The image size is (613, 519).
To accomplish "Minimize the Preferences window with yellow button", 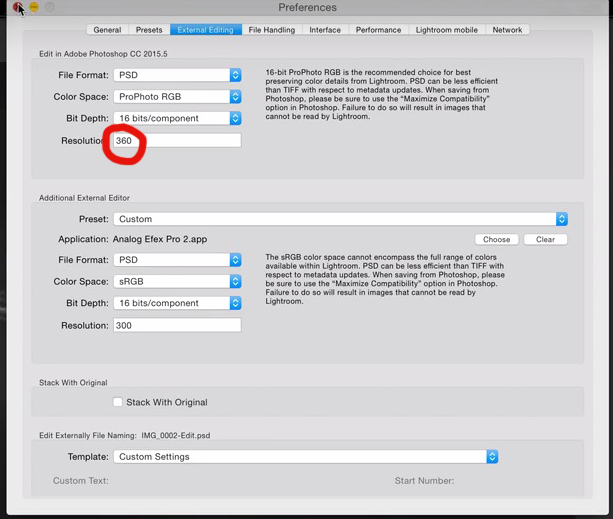I will [x=34, y=7].
